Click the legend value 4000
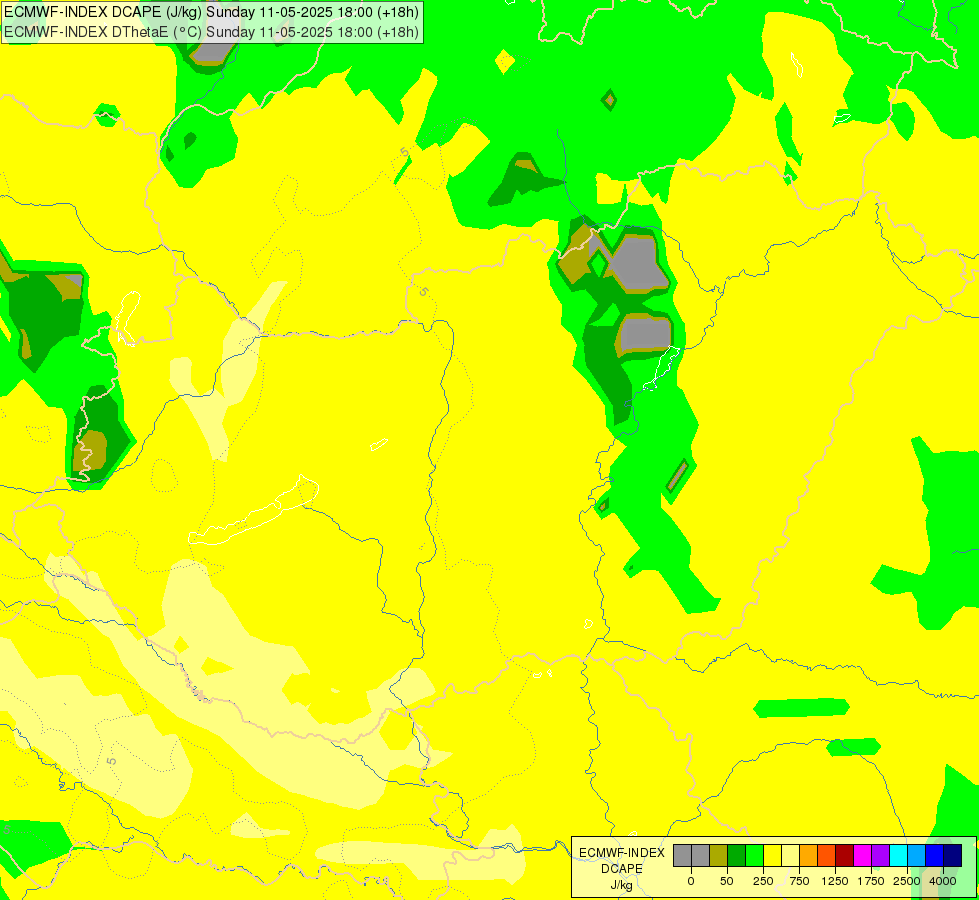The width and height of the screenshot is (979, 900). tap(943, 881)
